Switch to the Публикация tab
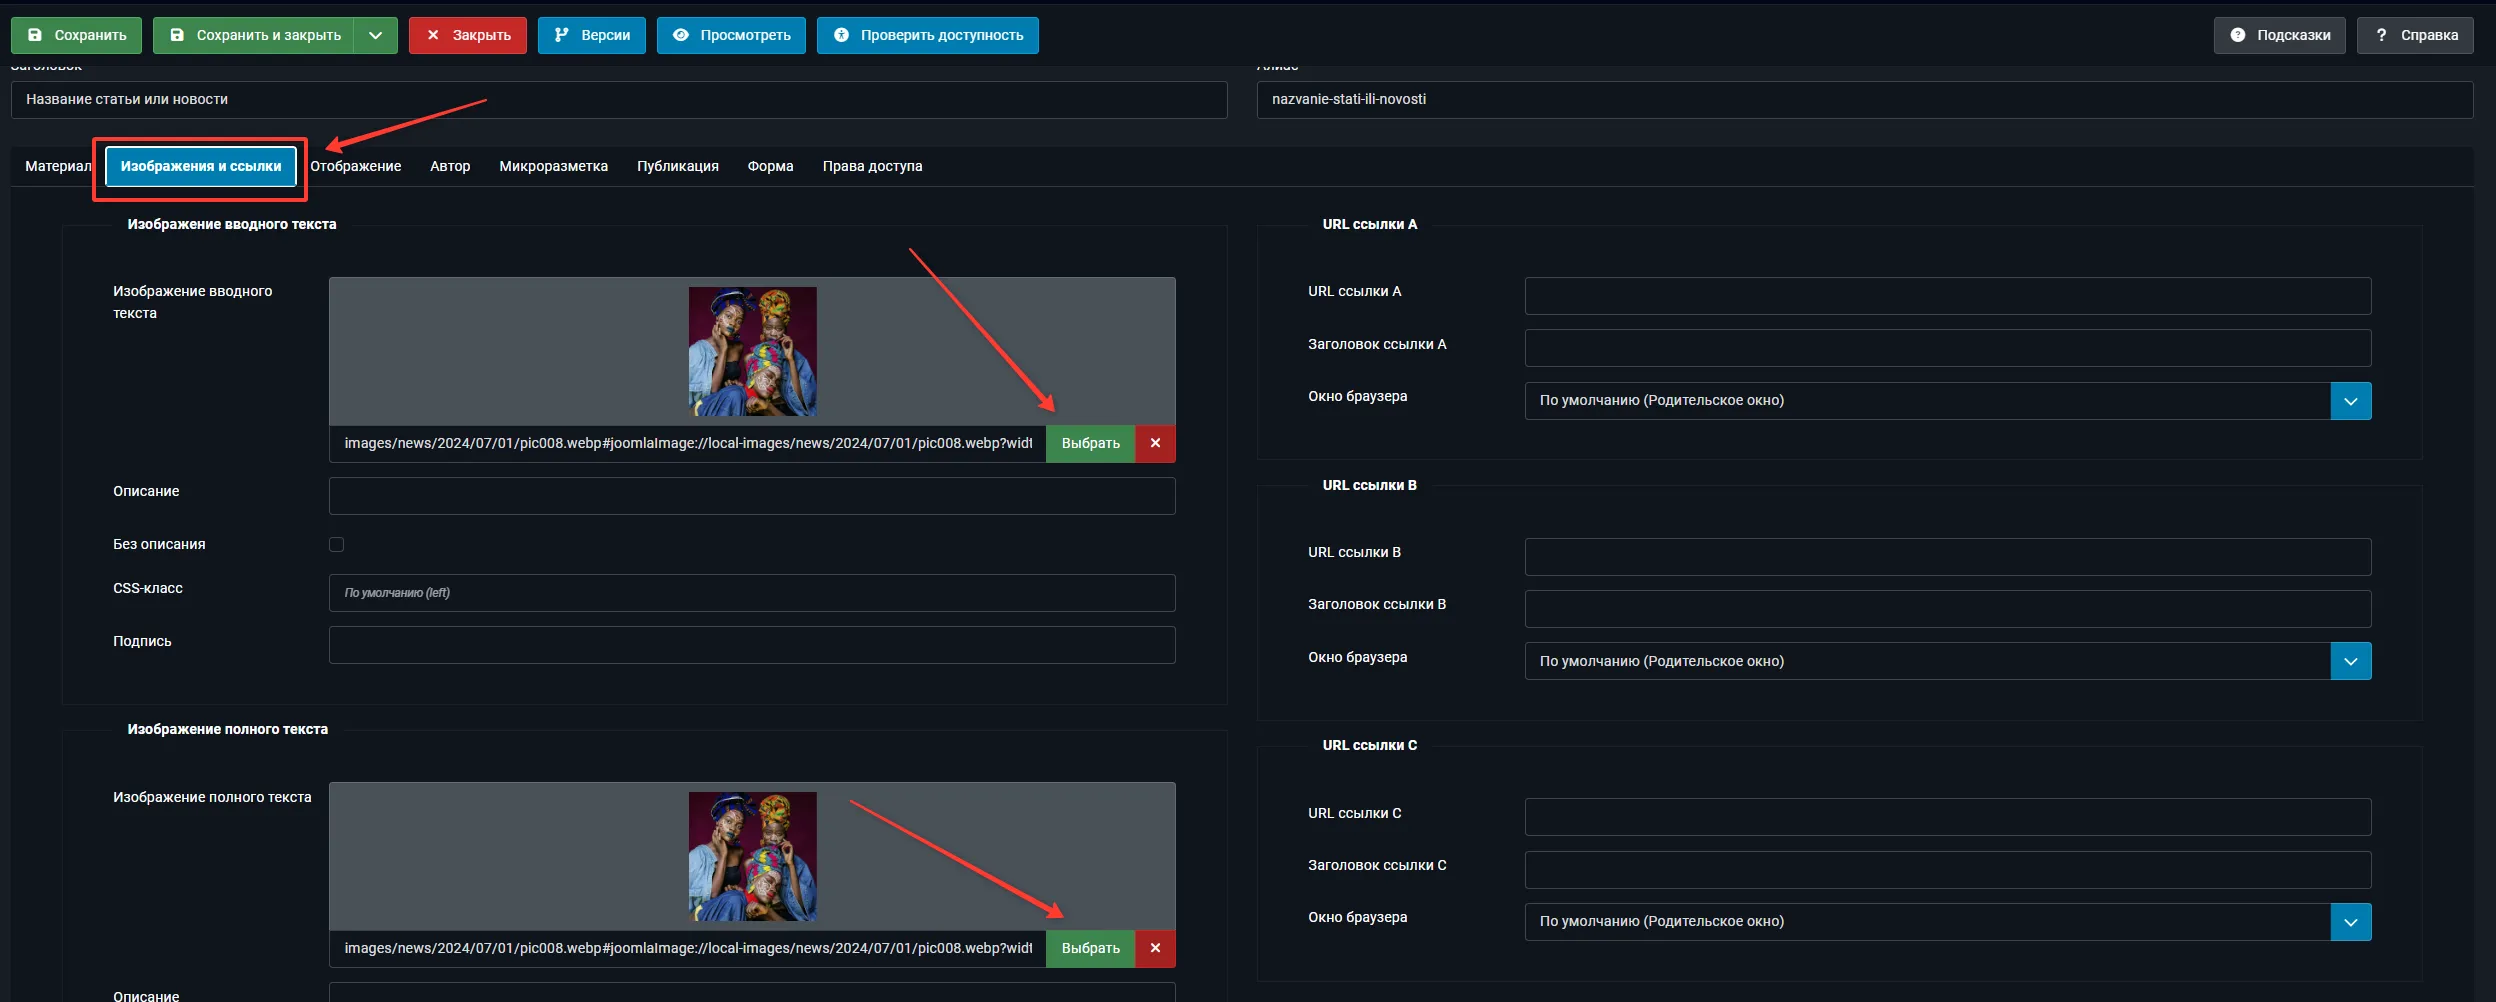 coord(677,166)
